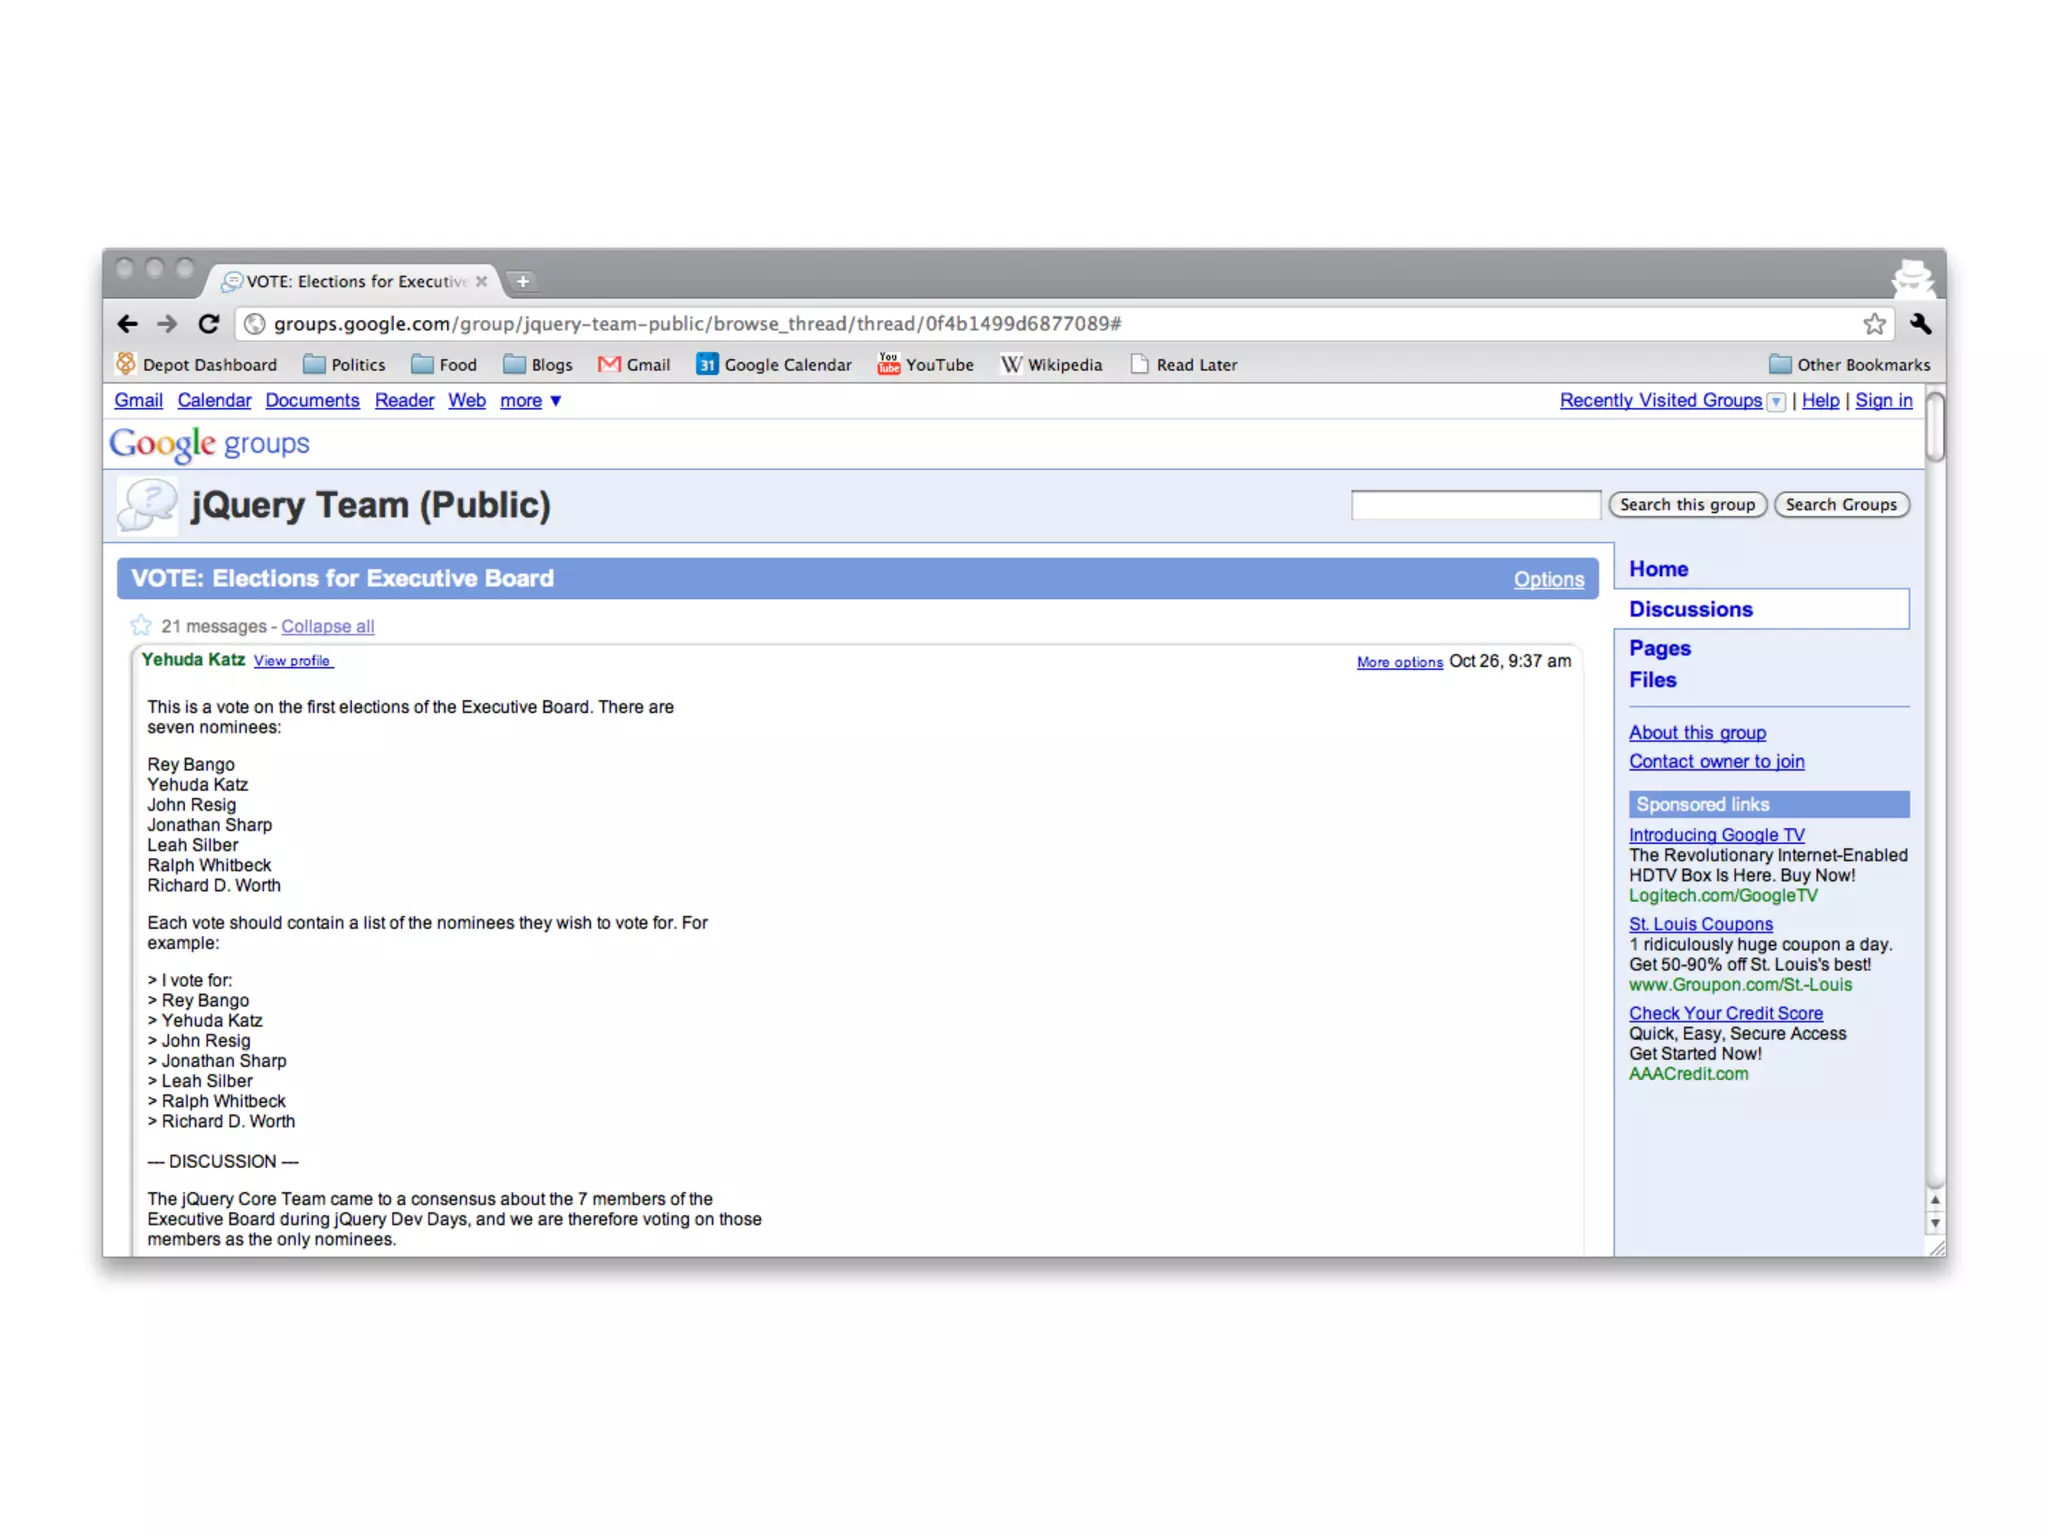Image resolution: width=2048 pixels, height=1536 pixels.
Task: Expand the Recently Visited Groups dropdown arrow
Action: point(1776,402)
